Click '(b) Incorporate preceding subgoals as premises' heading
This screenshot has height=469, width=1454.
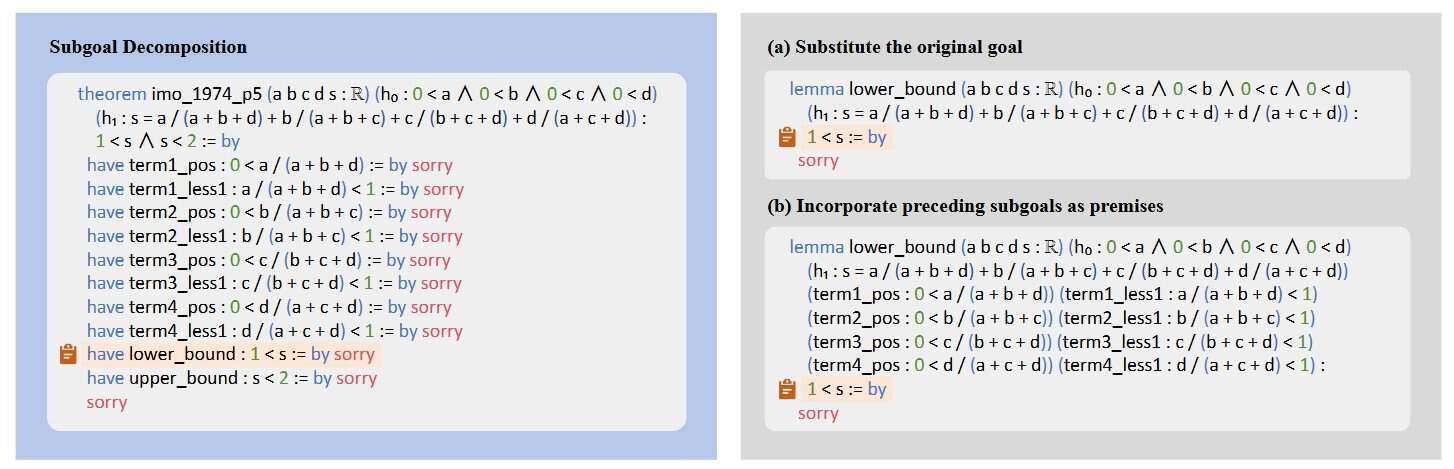click(x=965, y=206)
